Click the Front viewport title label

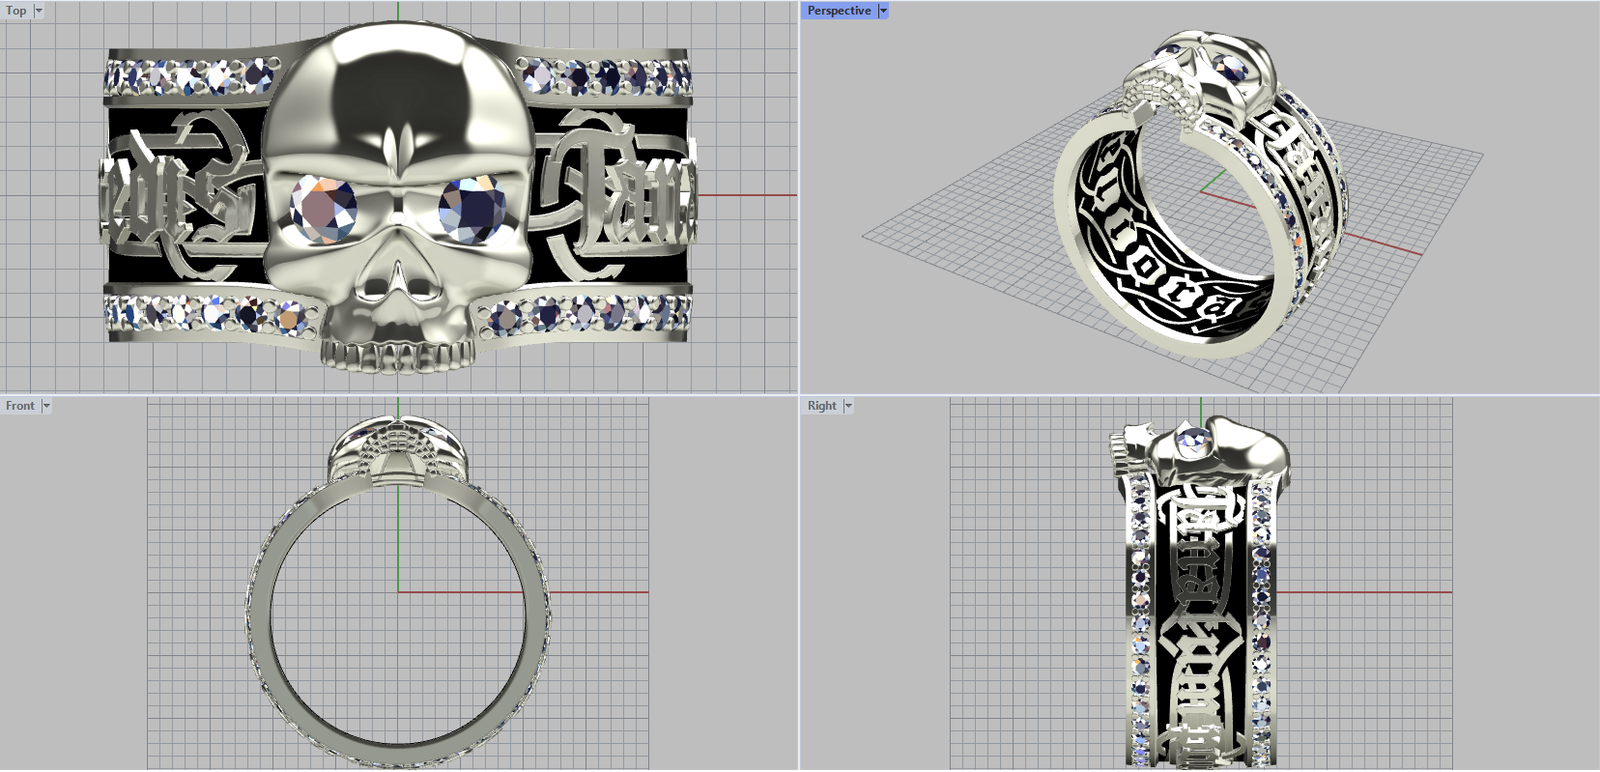[20, 406]
